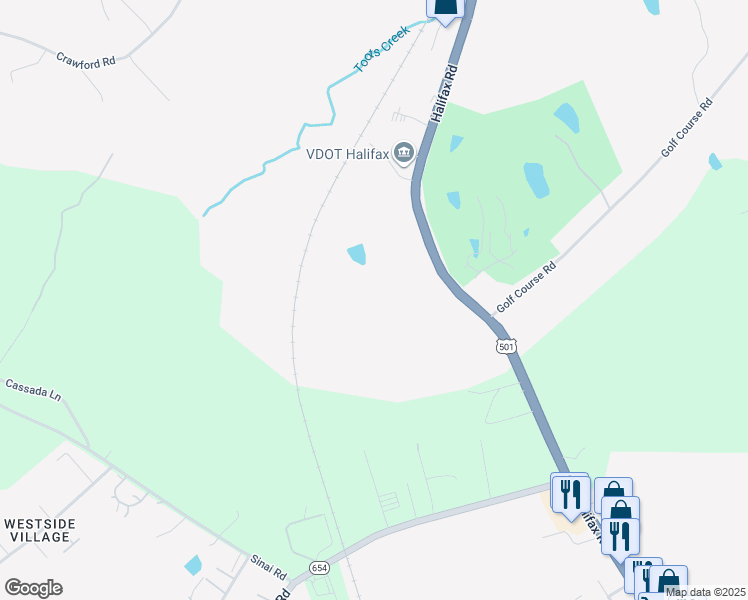
Task: Click Golf Course Rd label nearest the 501 junction
Action: point(526,287)
